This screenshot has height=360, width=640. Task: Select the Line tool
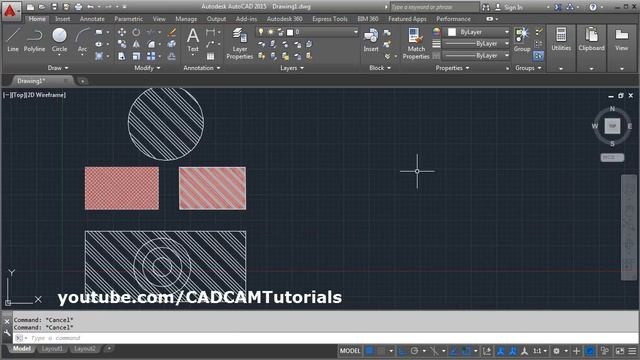coord(13,40)
